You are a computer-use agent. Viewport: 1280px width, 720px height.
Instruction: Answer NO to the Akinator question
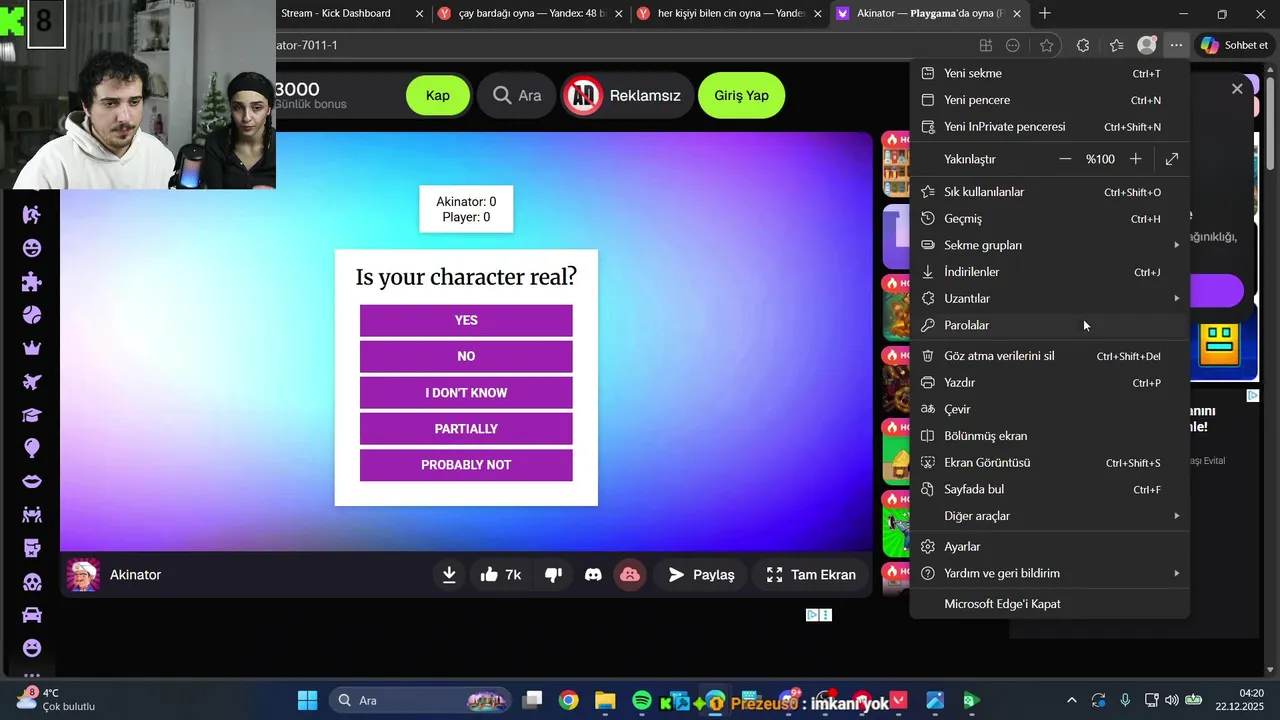466,356
